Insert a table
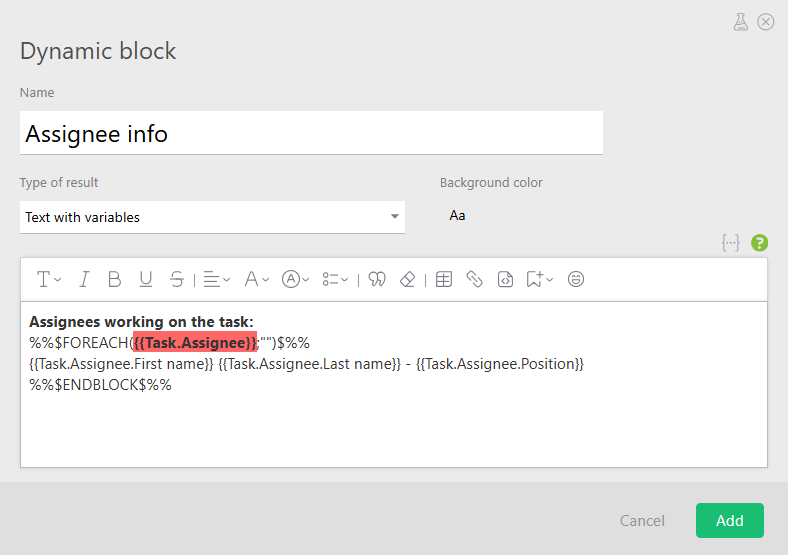 [x=443, y=280]
